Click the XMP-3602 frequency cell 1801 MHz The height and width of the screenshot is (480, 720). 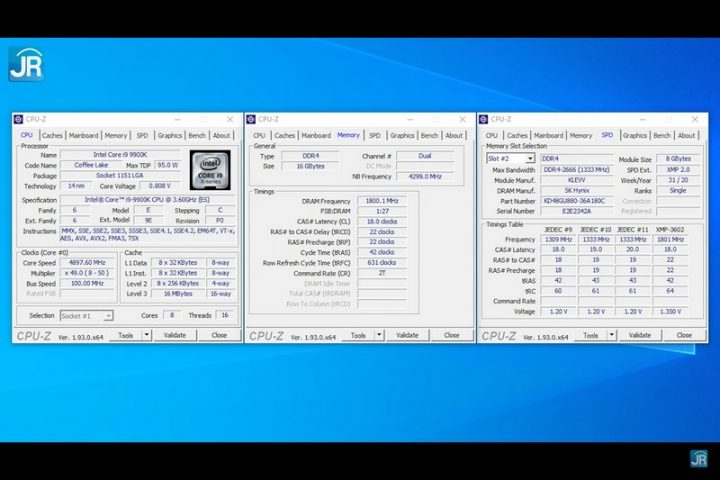(670, 239)
